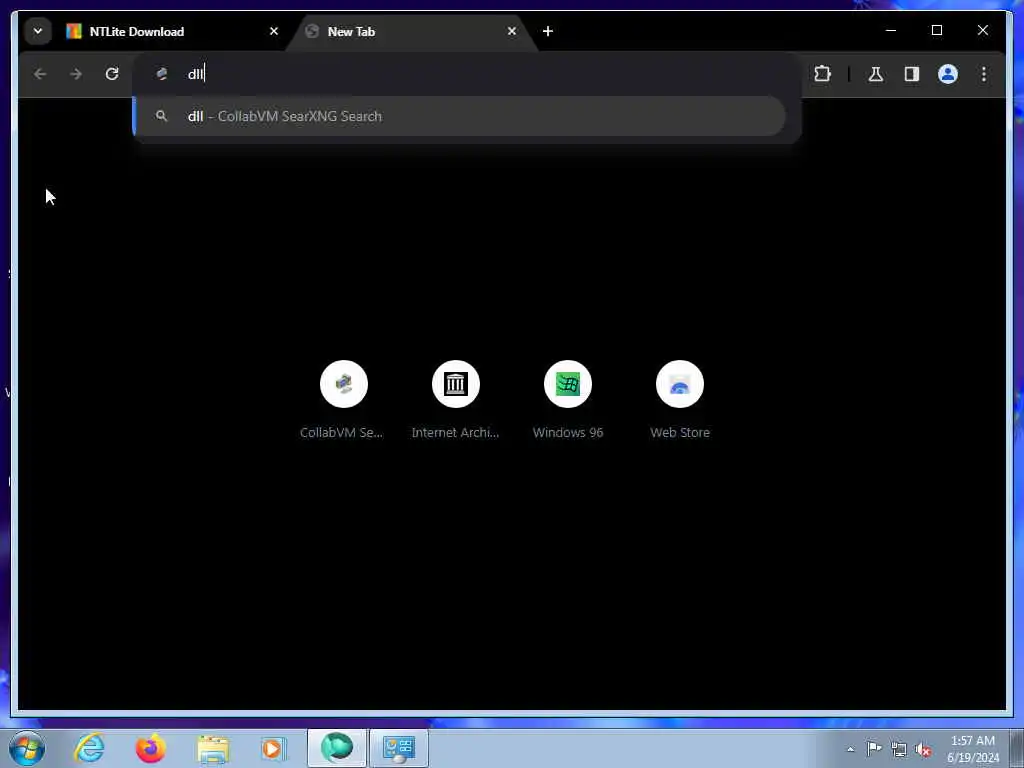Image resolution: width=1024 pixels, height=768 pixels.
Task: Maximize the browser window
Action: [x=936, y=30]
